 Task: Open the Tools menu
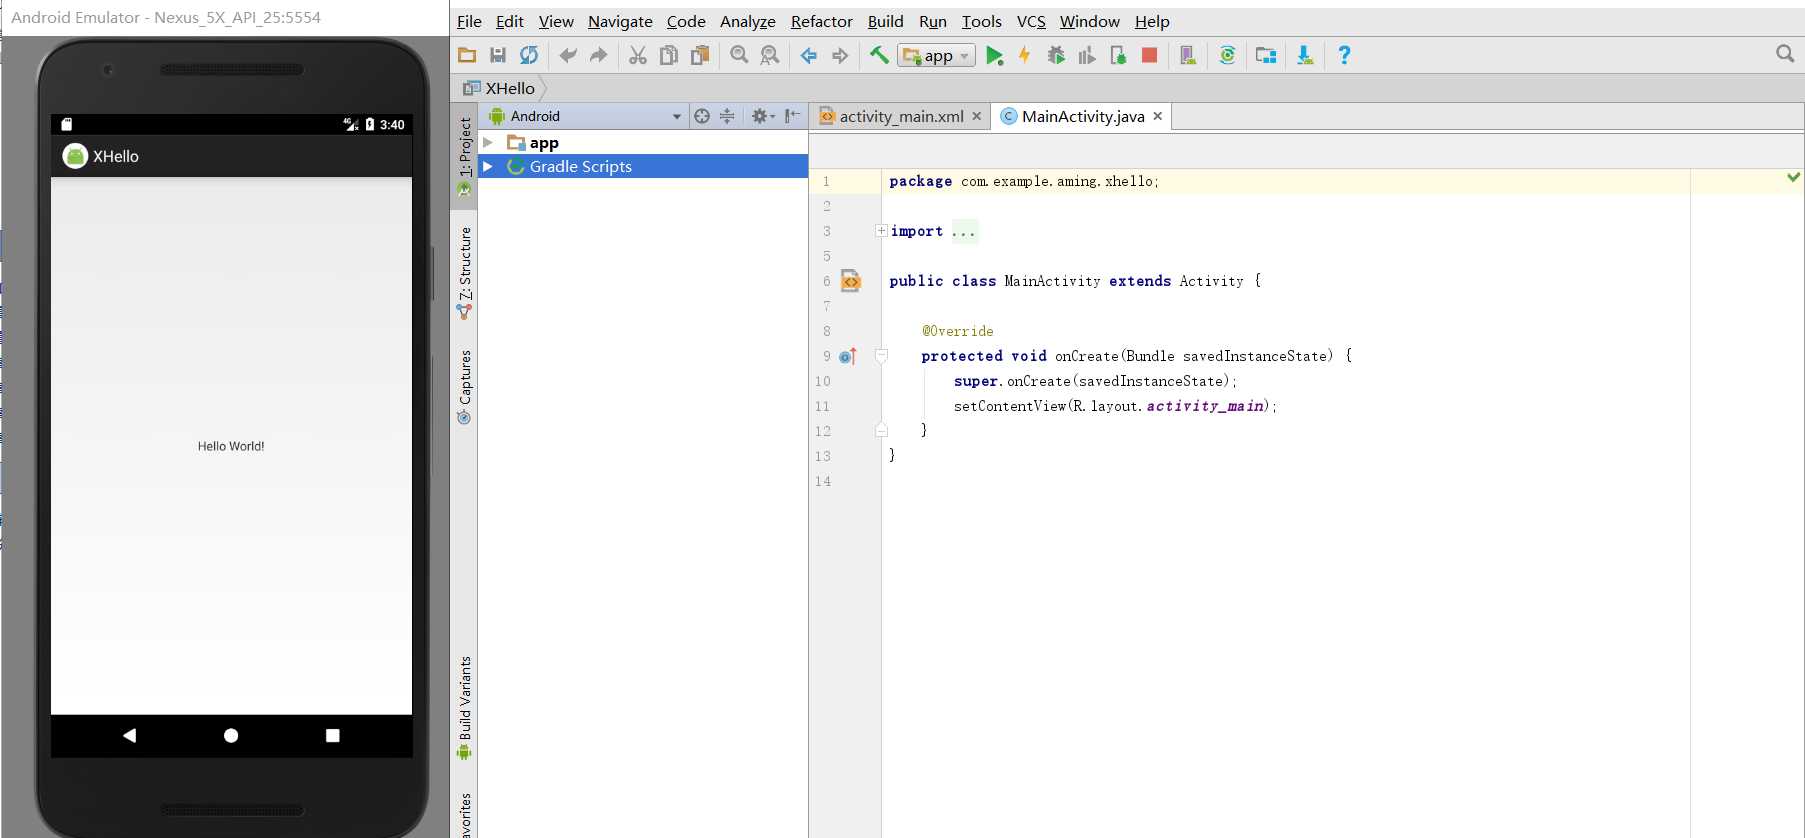[981, 21]
